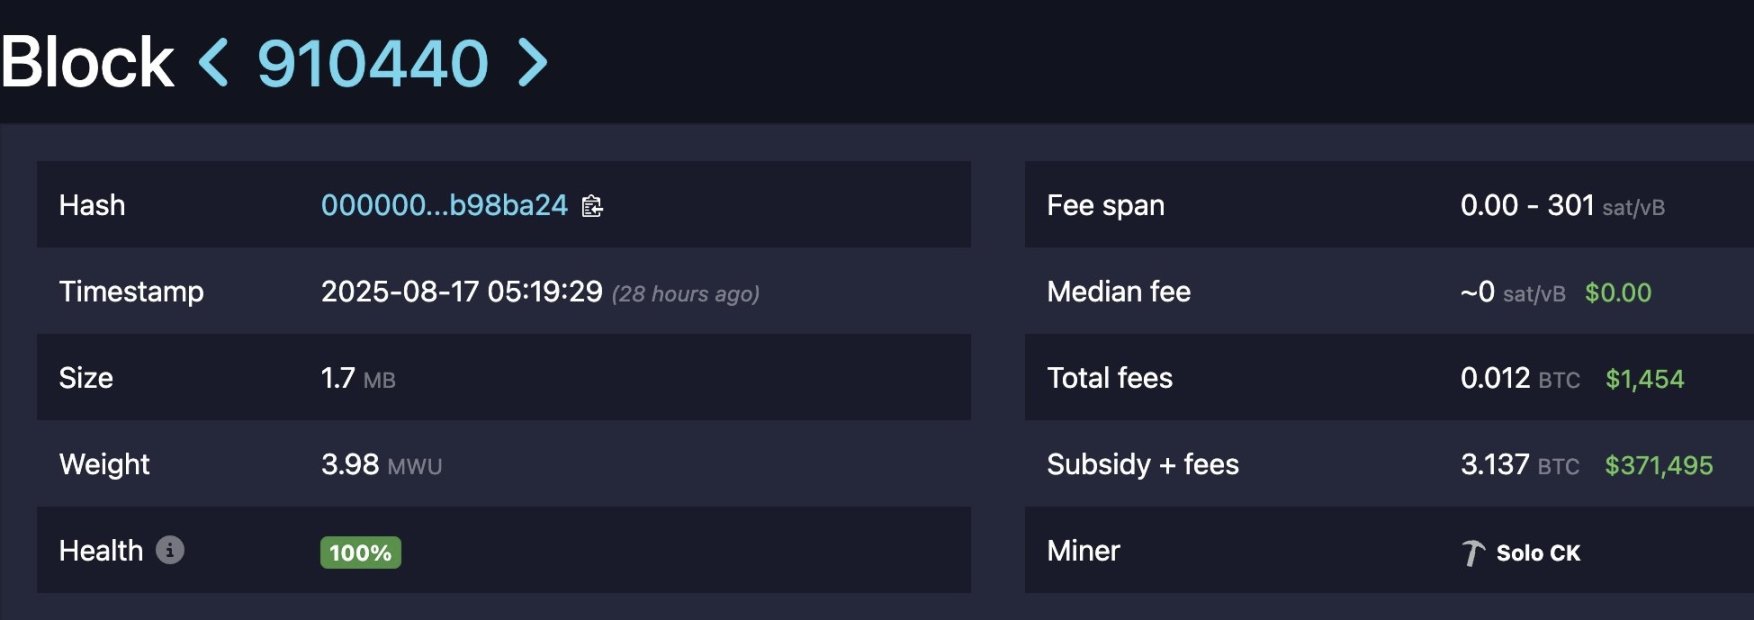Screen dimensions: 1754x620
Task: Click the "28 hours ago" relative time
Action: tap(686, 294)
